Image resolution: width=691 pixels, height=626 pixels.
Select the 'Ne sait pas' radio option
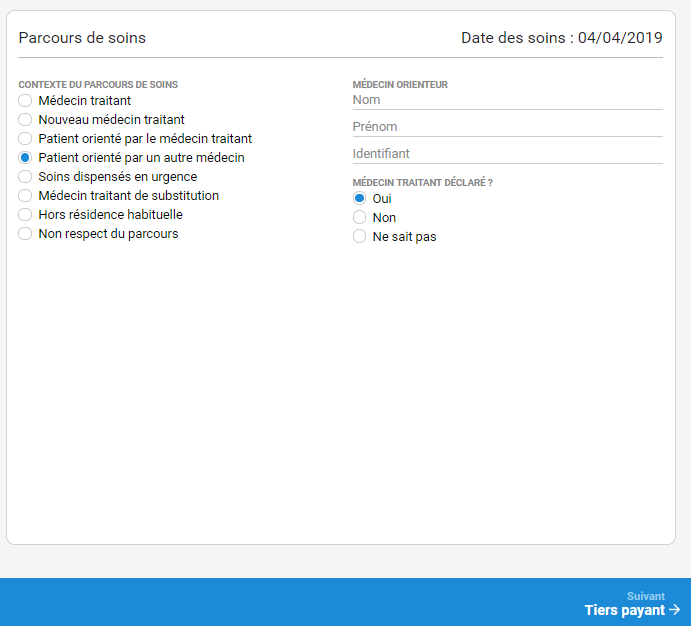[360, 237]
